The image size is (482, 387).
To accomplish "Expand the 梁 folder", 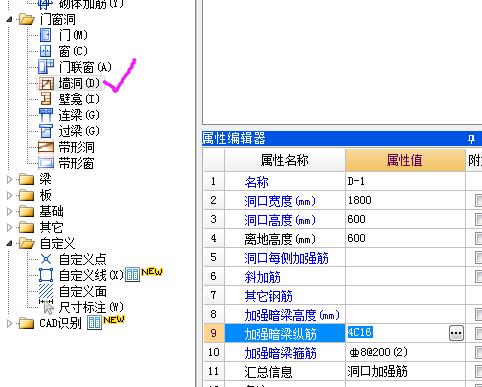I will (x=9, y=179).
